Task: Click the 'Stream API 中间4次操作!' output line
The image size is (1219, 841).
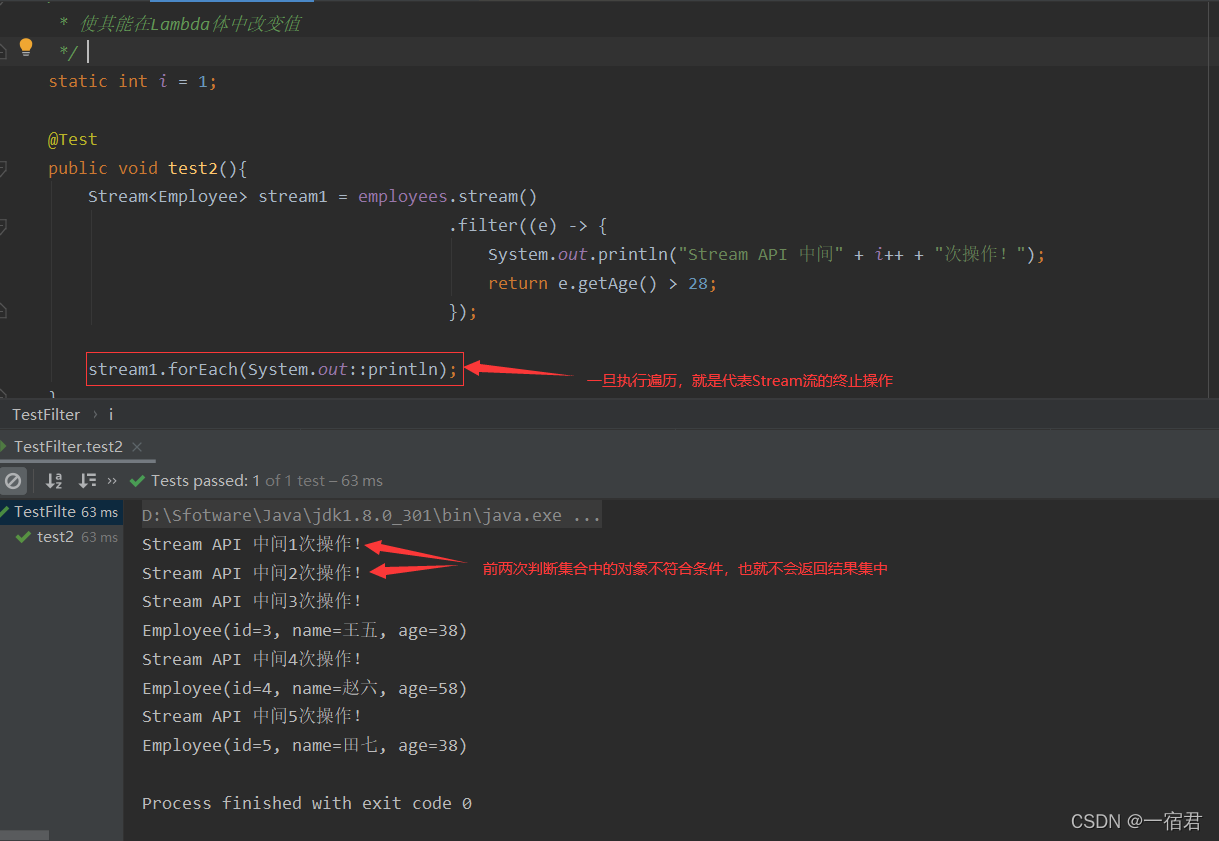Action: pyautogui.click(x=252, y=660)
